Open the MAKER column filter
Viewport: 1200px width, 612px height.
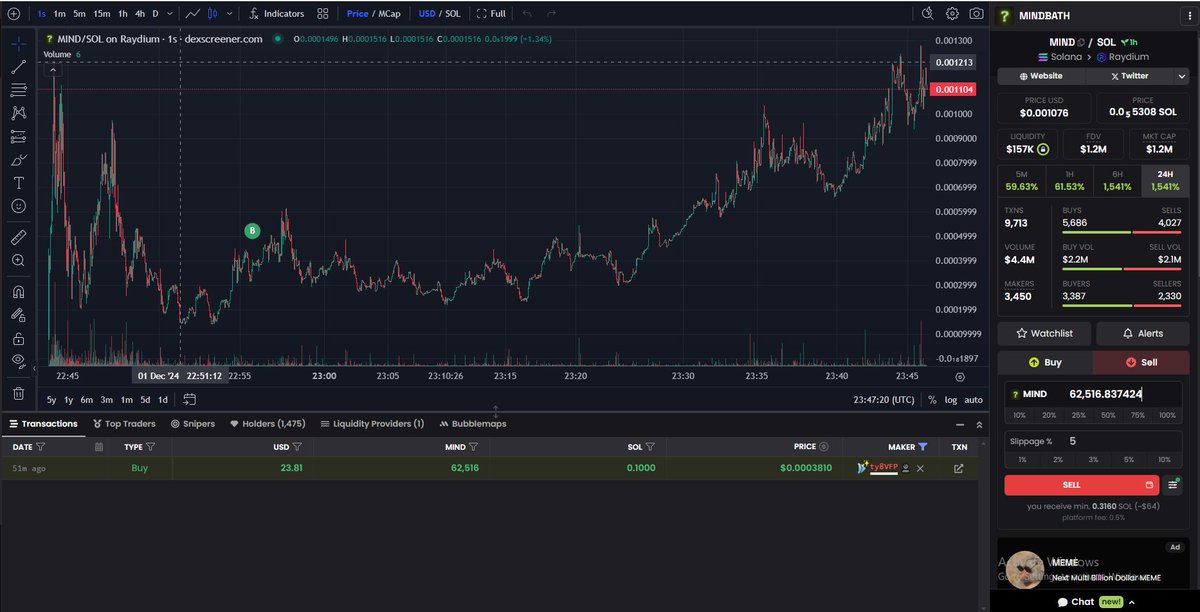point(923,447)
